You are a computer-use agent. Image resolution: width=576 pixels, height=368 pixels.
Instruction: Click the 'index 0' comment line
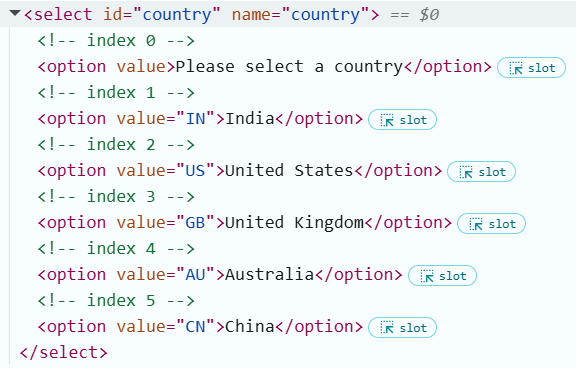pyautogui.click(x=116, y=40)
